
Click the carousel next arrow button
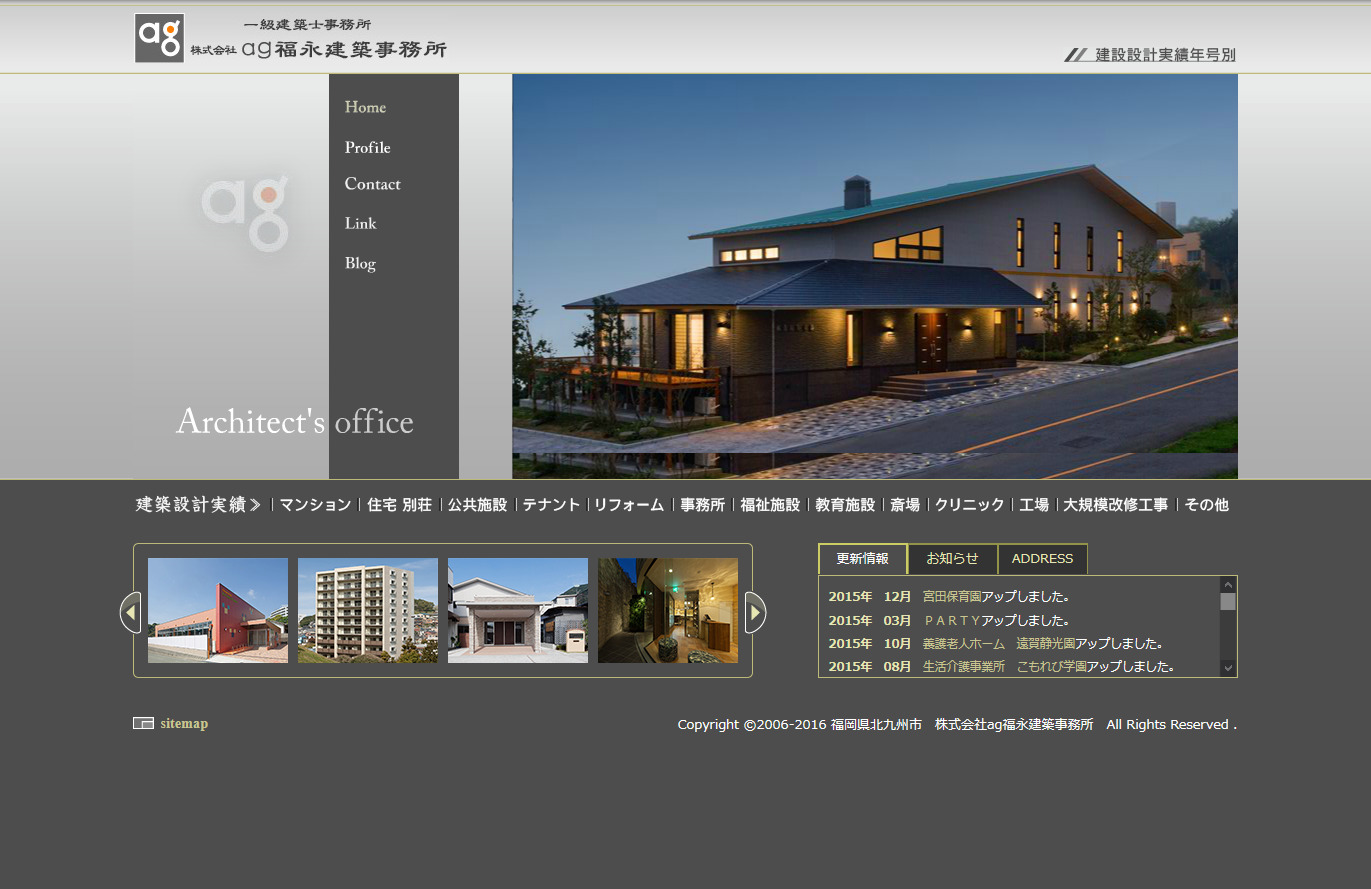(x=756, y=612)
